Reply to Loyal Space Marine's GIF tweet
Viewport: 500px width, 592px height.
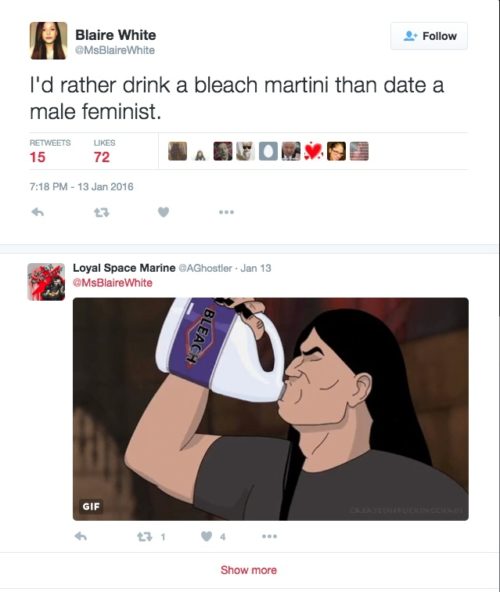pyautogui.click(x=81, y=536)
